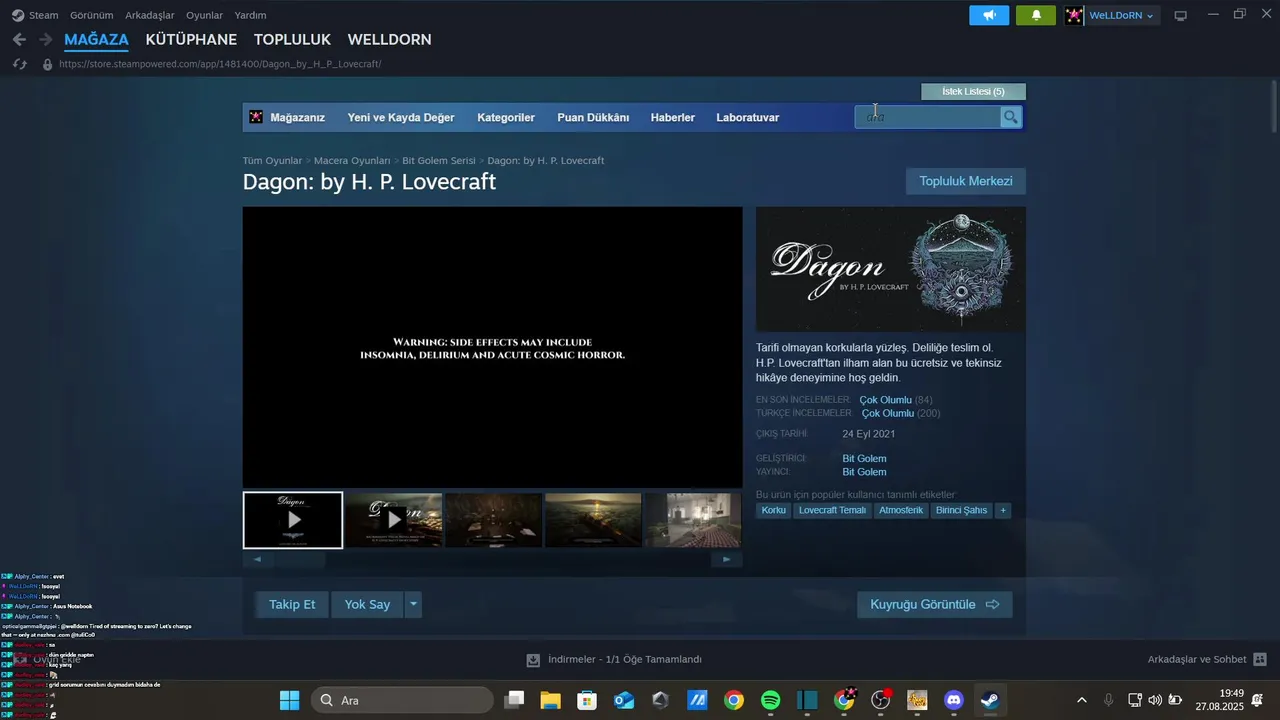Open Discord from the taskbar
The width and height of the screenshot is (1280, 720).
[x=954, y=700]
